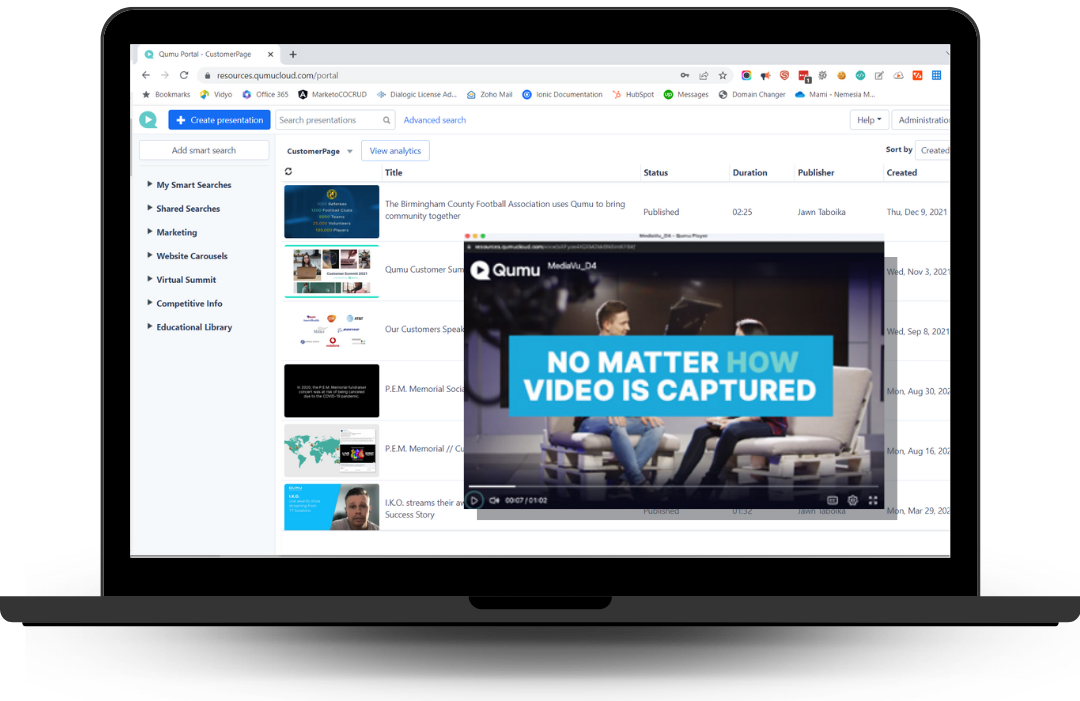This screenshot has height=701, width=1080.
Task: Close the Qumu Portal - CustomerPage tab
Action: (271, 54)
